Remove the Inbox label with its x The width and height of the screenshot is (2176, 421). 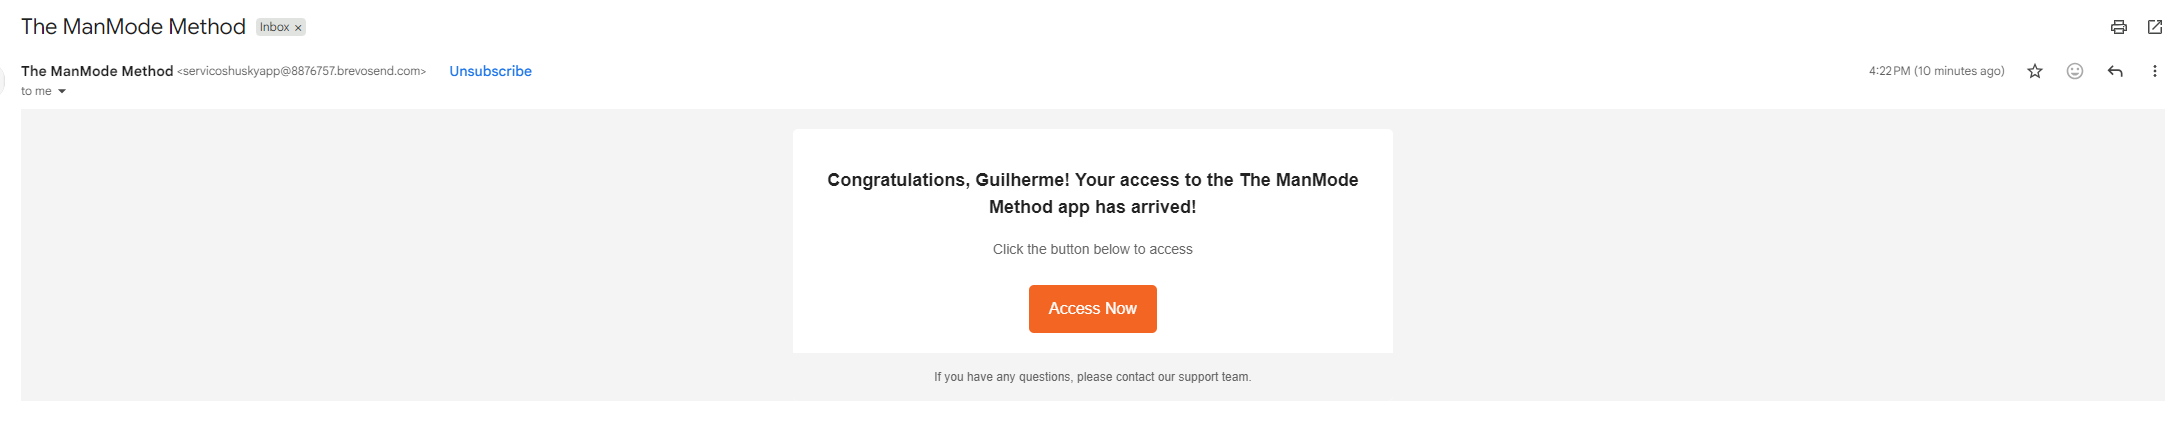click(x=298, y=28)
